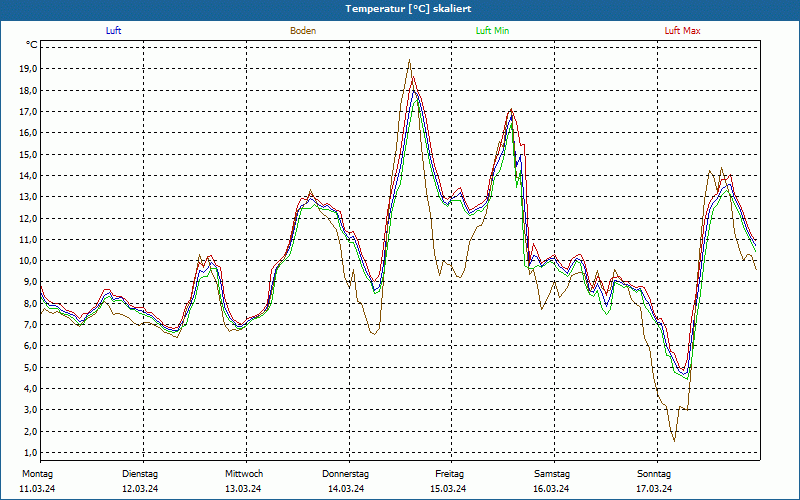Click the red Luft Max peak on Friday
The width and height of the screenshot is (800, 500).
pyautogui.click(x=511, y=109)
